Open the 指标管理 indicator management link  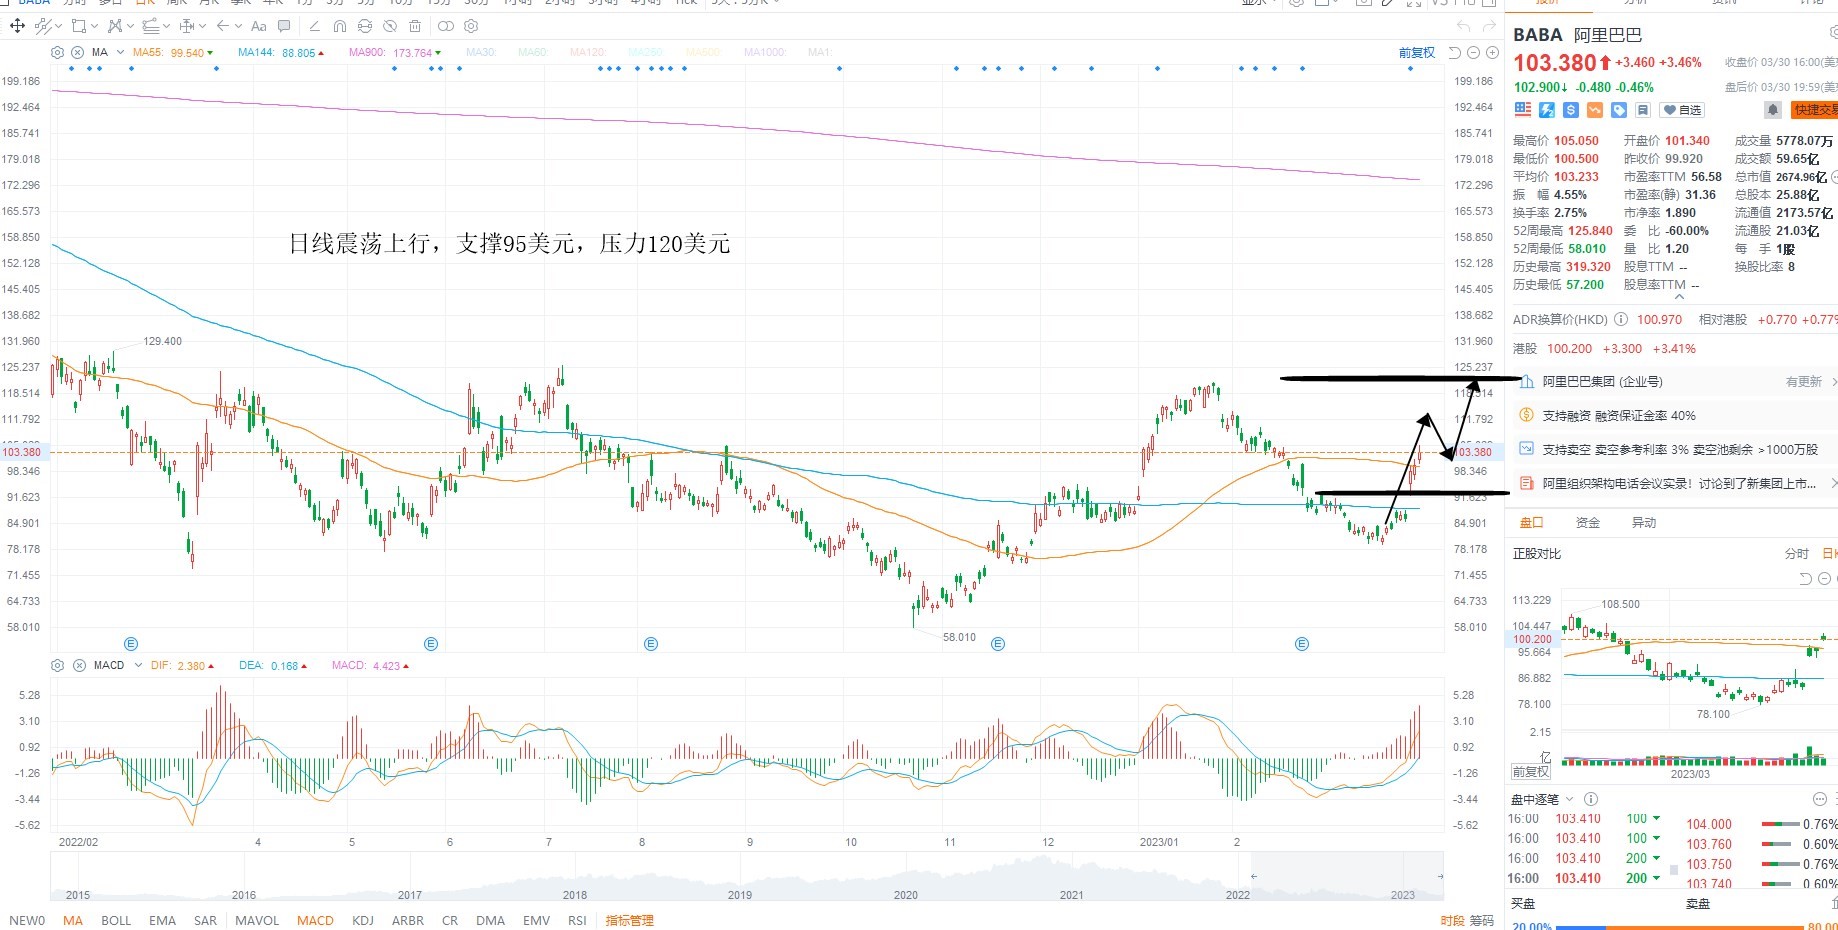(x=629, y=920)
